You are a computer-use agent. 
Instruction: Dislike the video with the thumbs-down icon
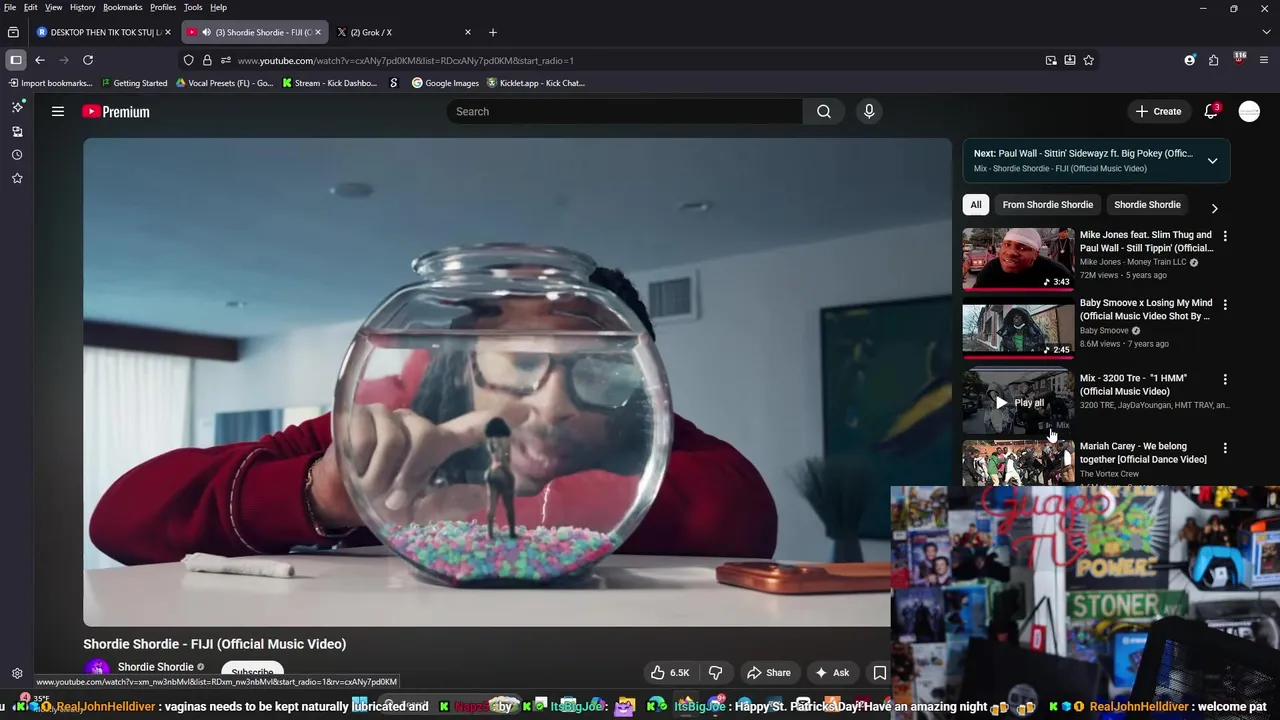[715, 673]
